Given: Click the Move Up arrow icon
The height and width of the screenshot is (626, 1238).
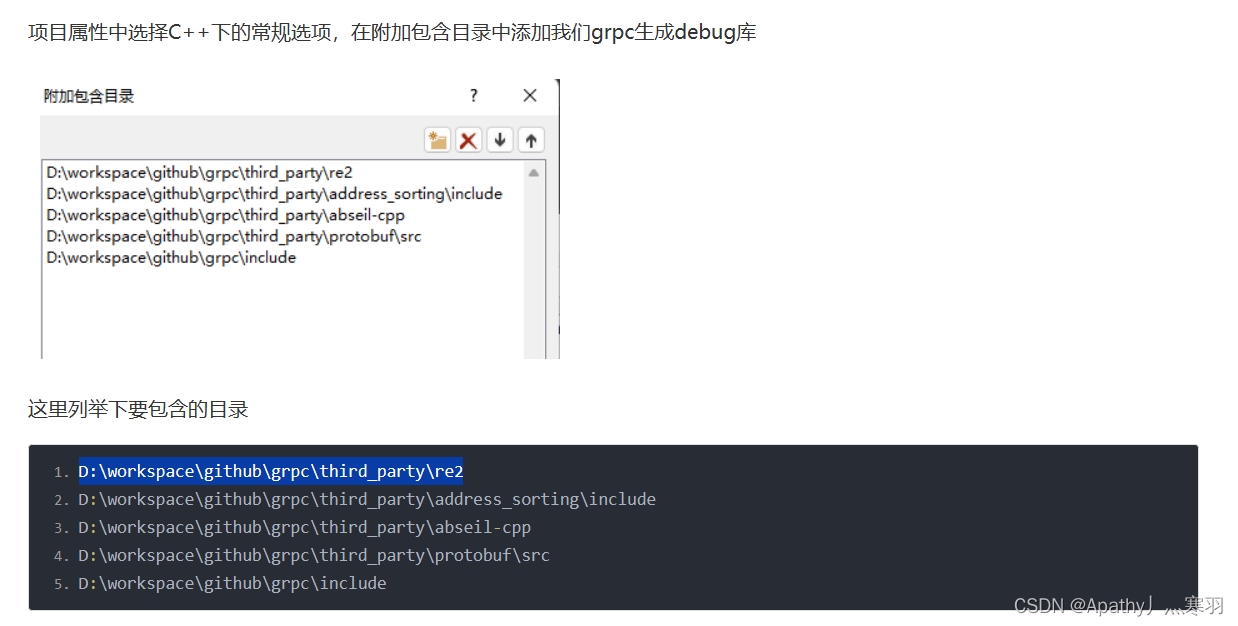Looking at the screenshot, I should click(531, 139).
